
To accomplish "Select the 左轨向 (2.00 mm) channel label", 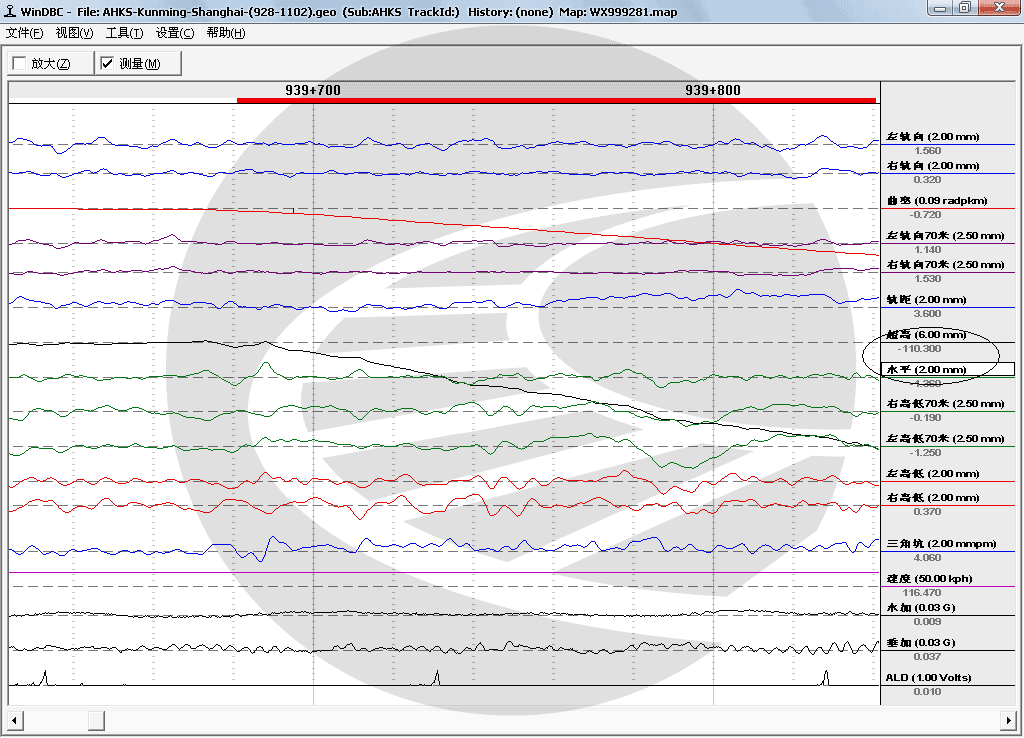I will (933, 136).
